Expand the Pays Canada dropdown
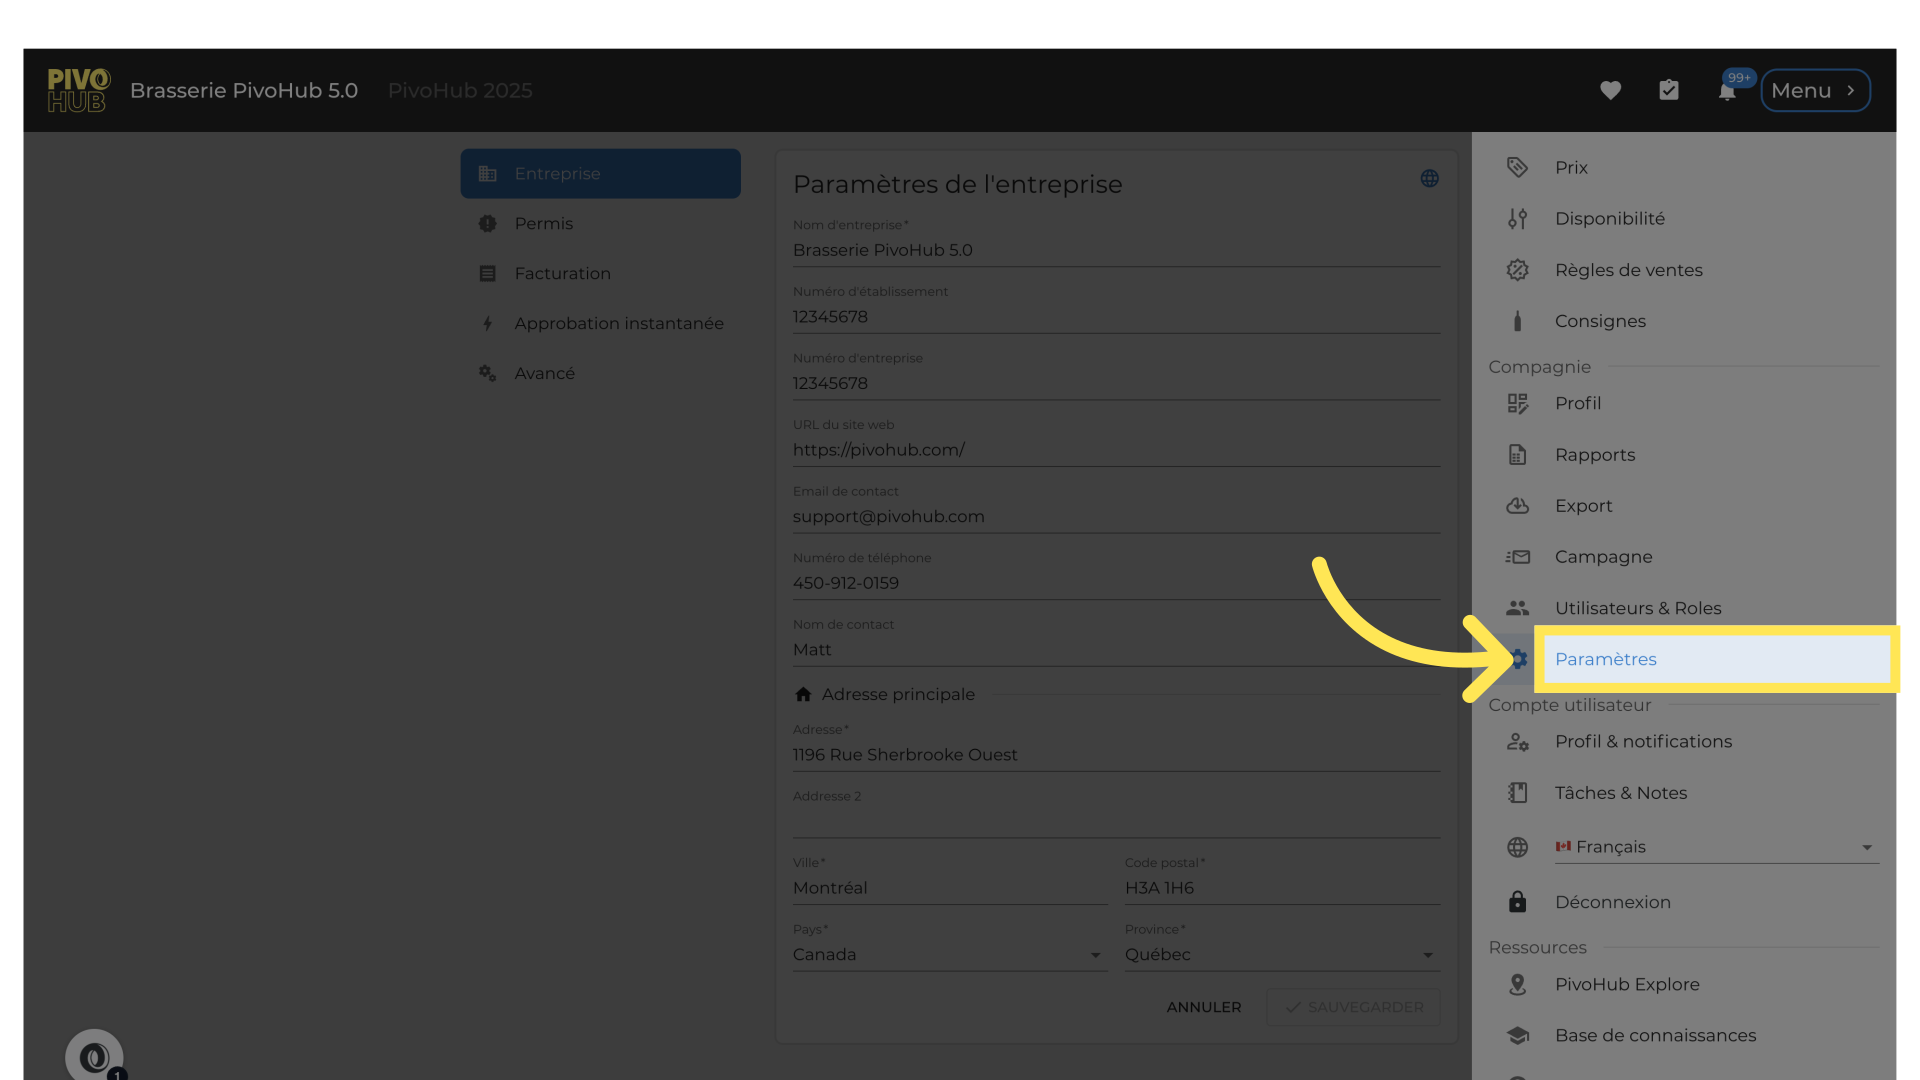1920x1080 pixels. (x=948, y=955)
